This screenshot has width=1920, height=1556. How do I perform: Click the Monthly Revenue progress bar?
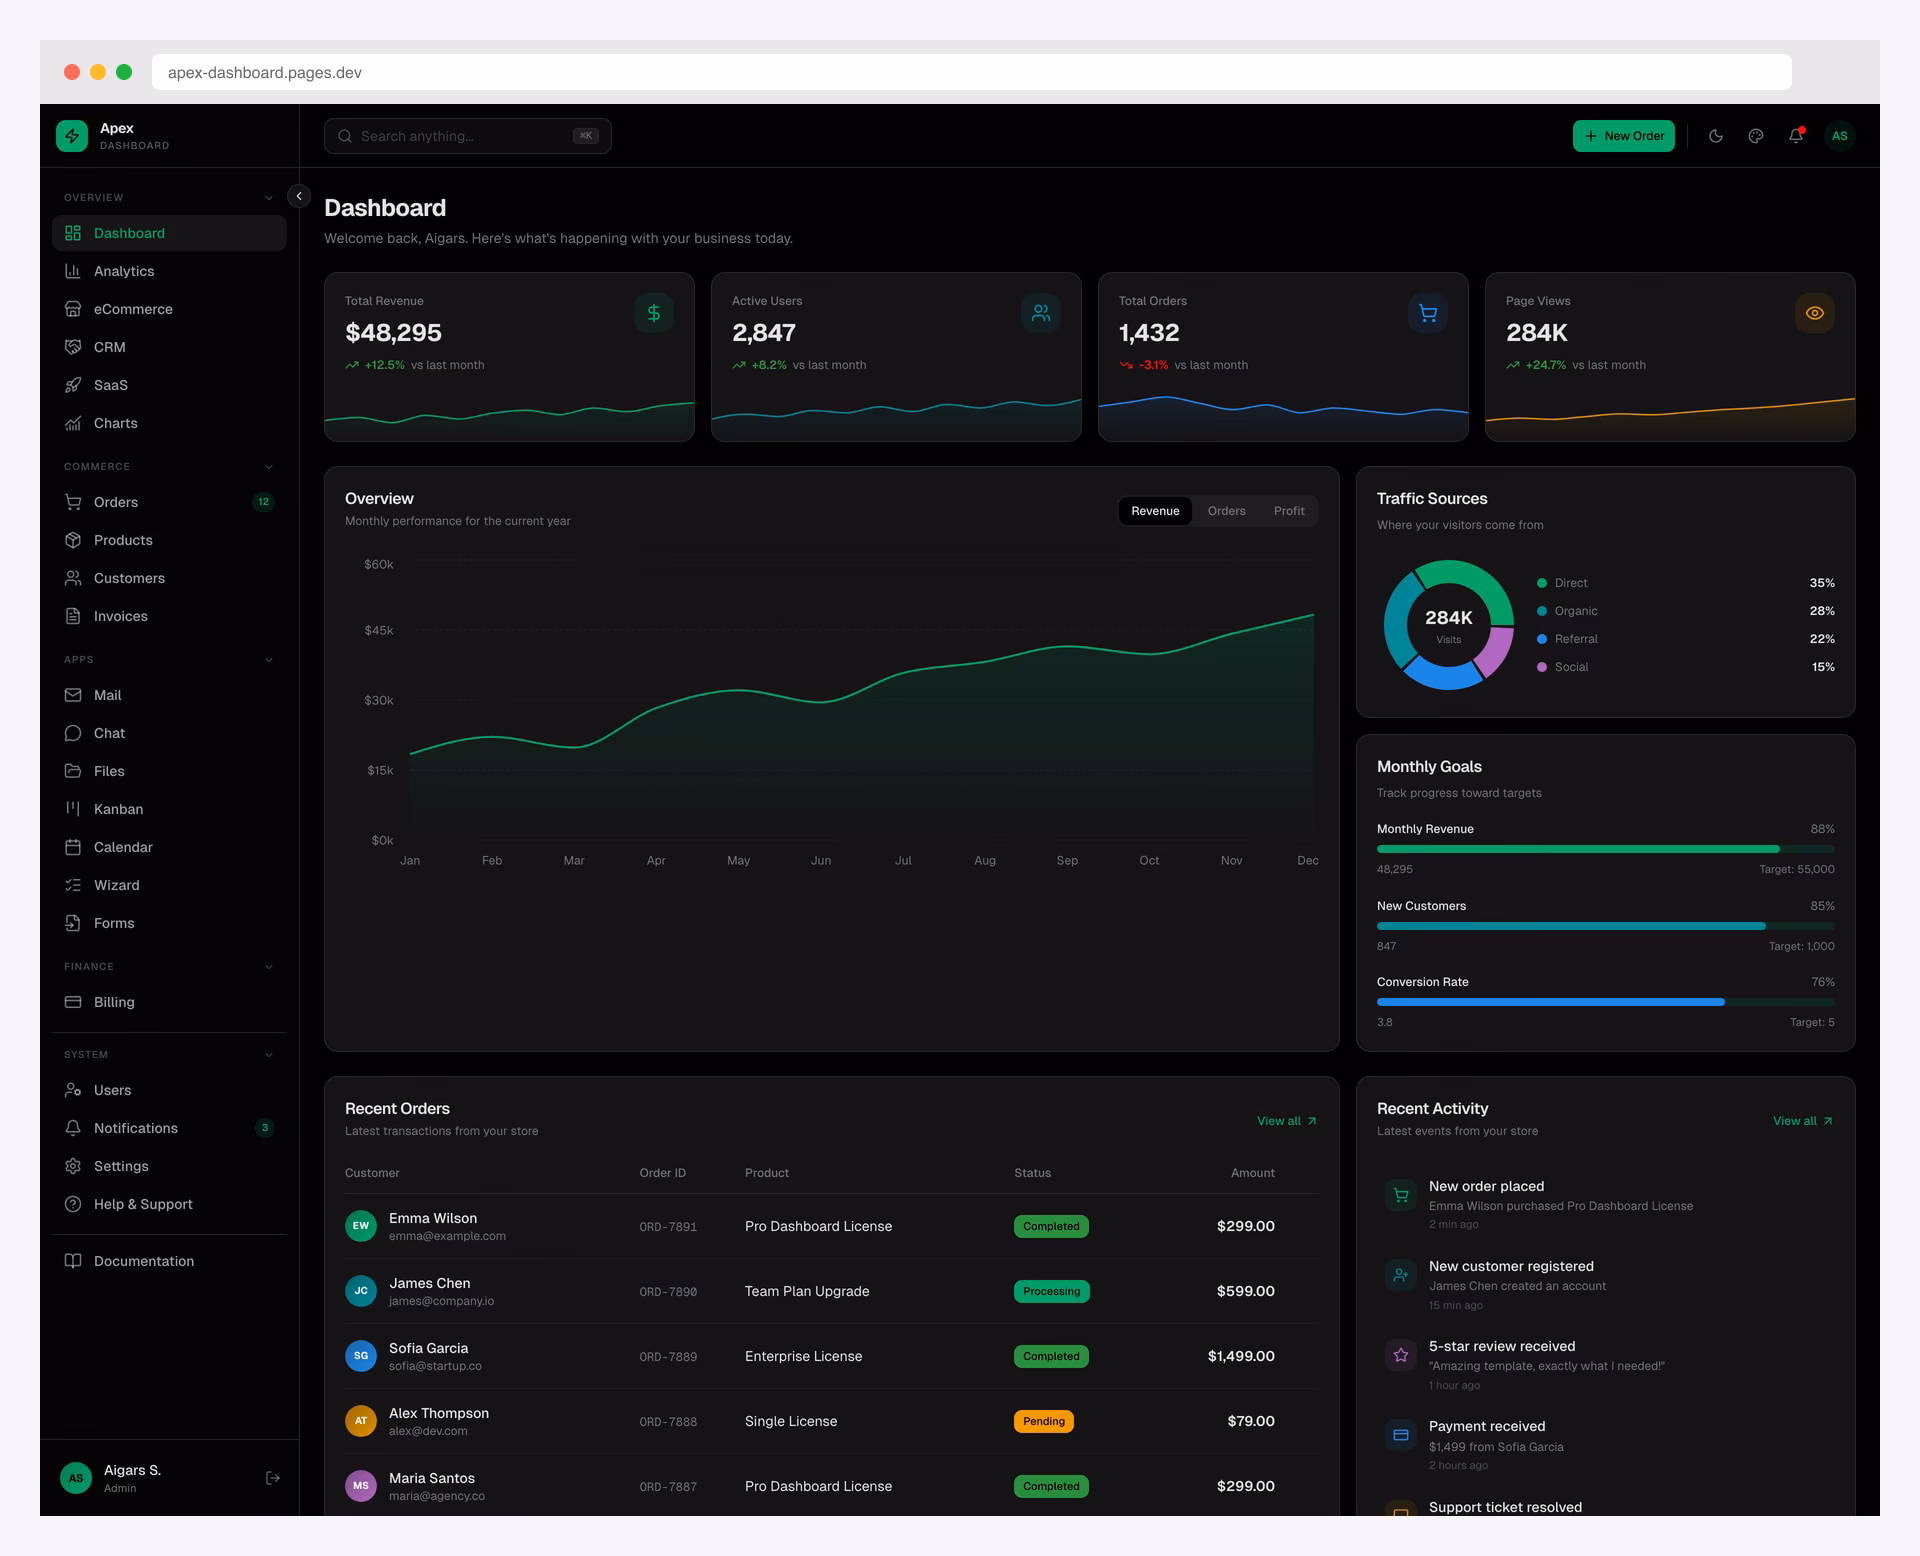click(1605, 849)
